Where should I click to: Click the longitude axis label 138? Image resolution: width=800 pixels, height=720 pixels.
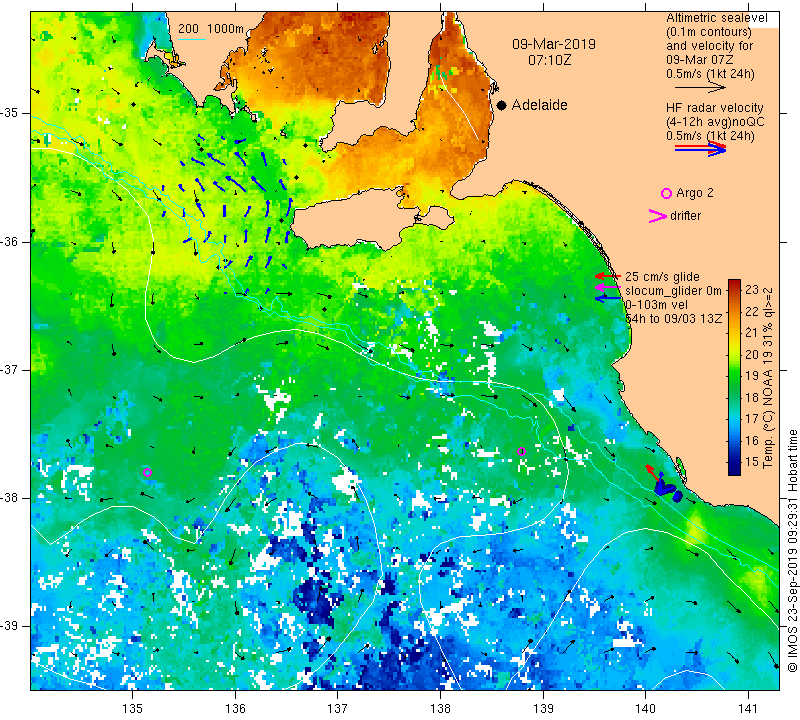coord(440,708)
